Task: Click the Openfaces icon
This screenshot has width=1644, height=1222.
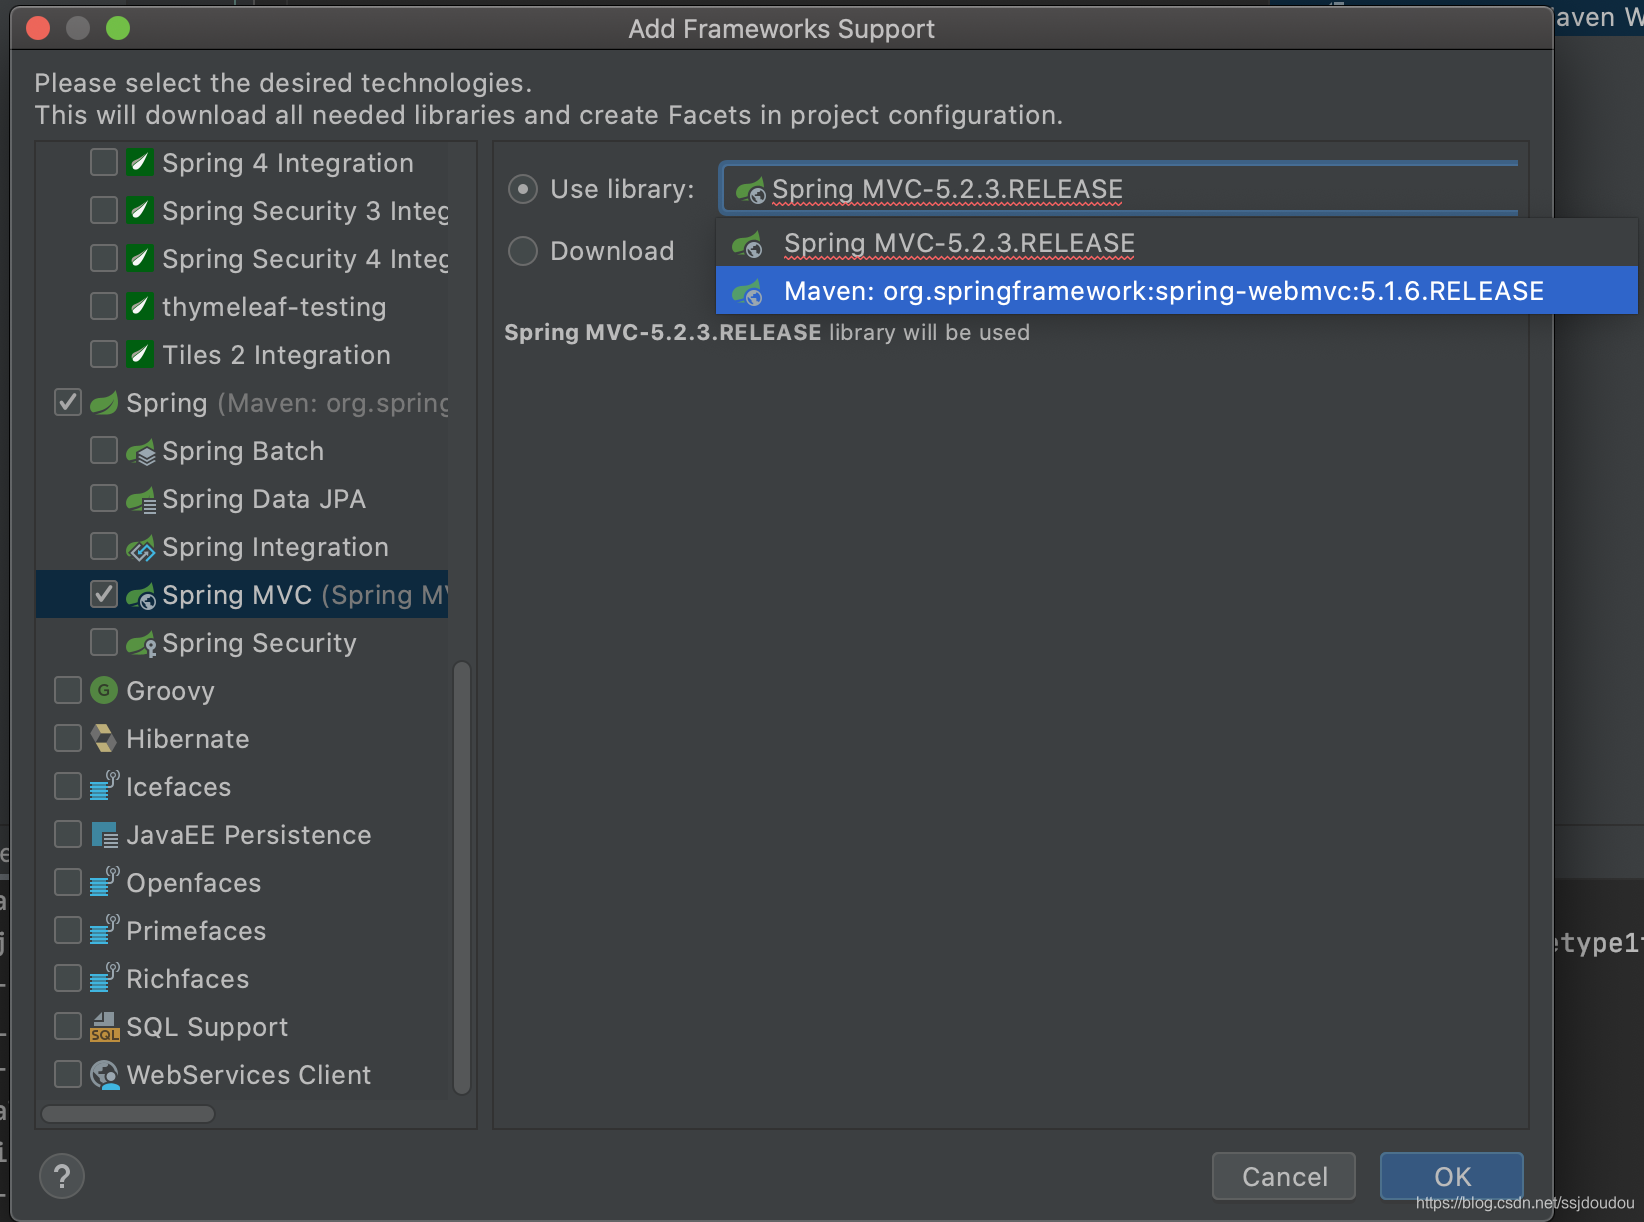Action: [104, 882]
